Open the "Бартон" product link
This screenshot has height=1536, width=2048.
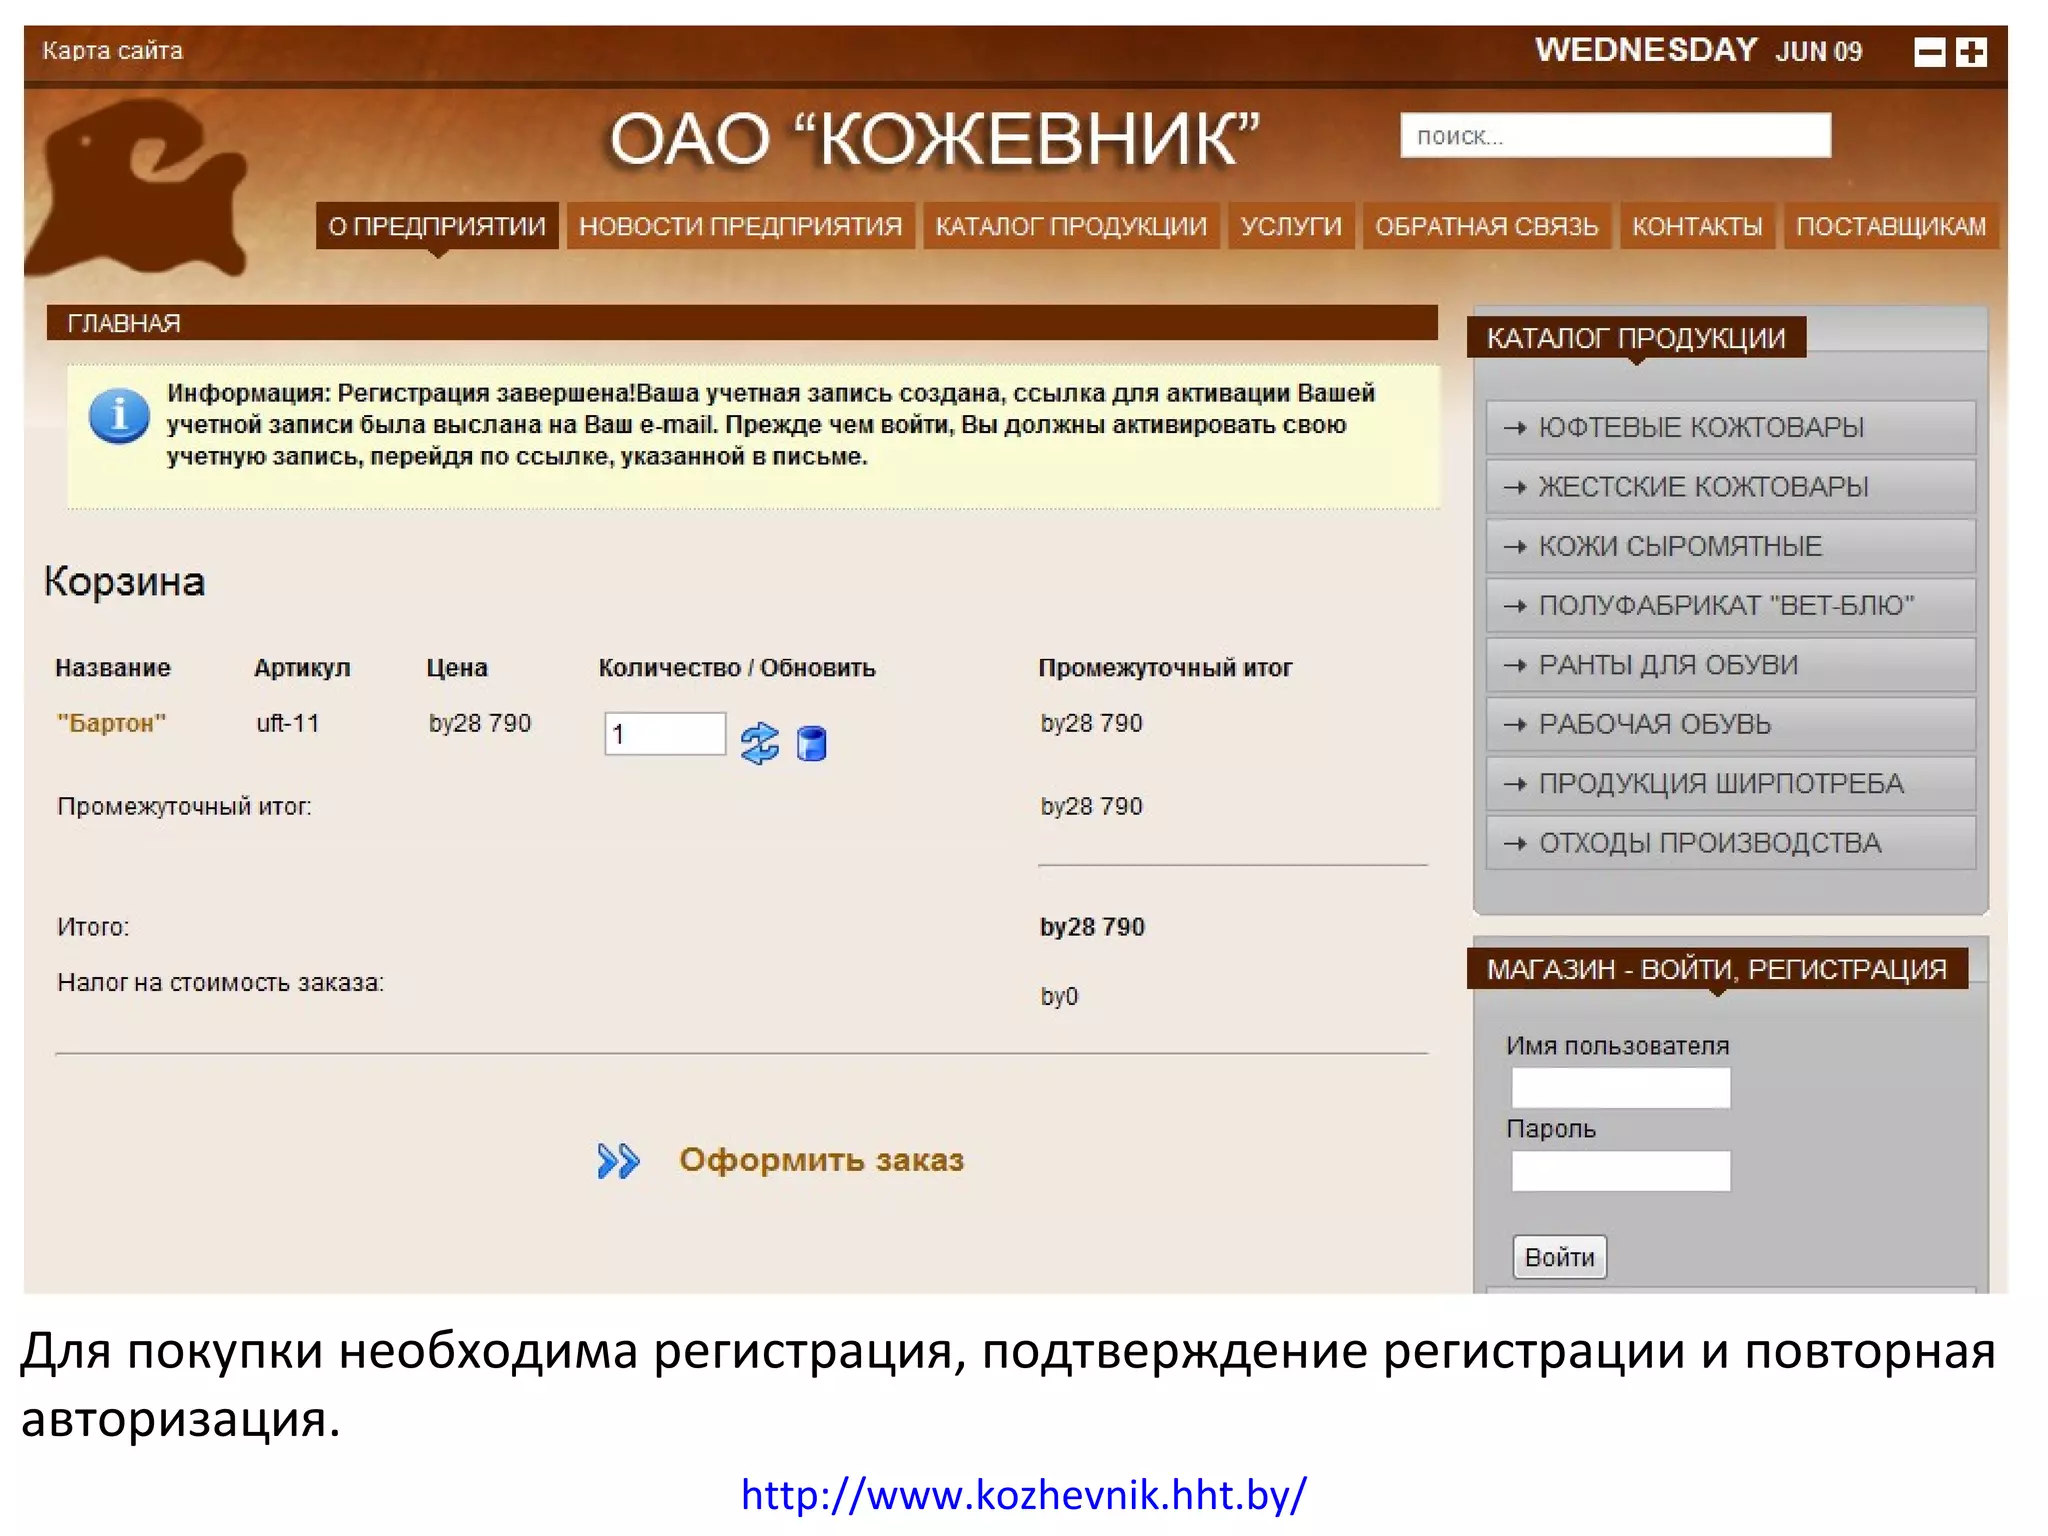tap(111, 723)
